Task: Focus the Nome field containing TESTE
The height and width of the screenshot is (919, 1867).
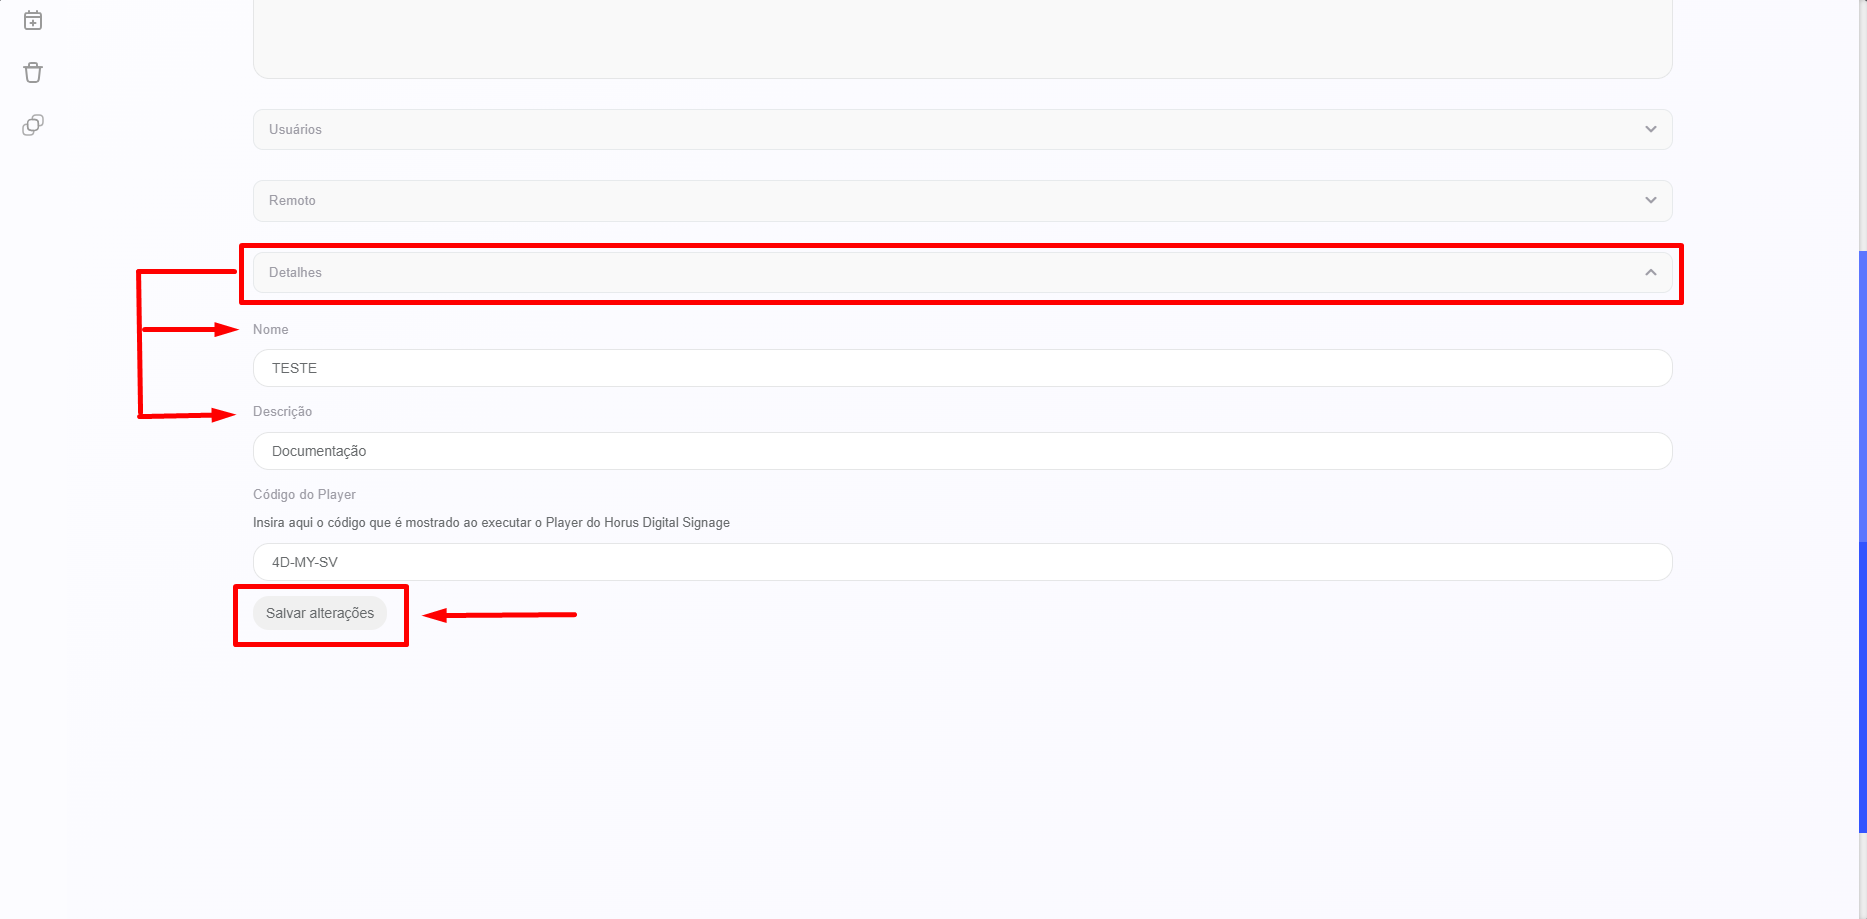Action: [x=962, y=368]
